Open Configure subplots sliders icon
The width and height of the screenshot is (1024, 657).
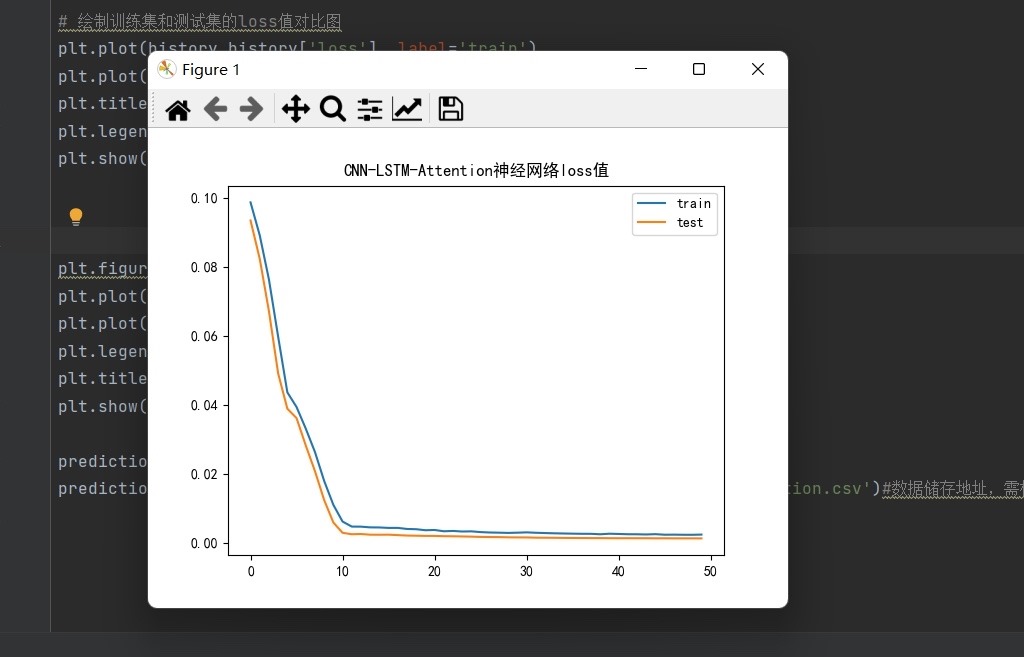(x=370, y=109)
